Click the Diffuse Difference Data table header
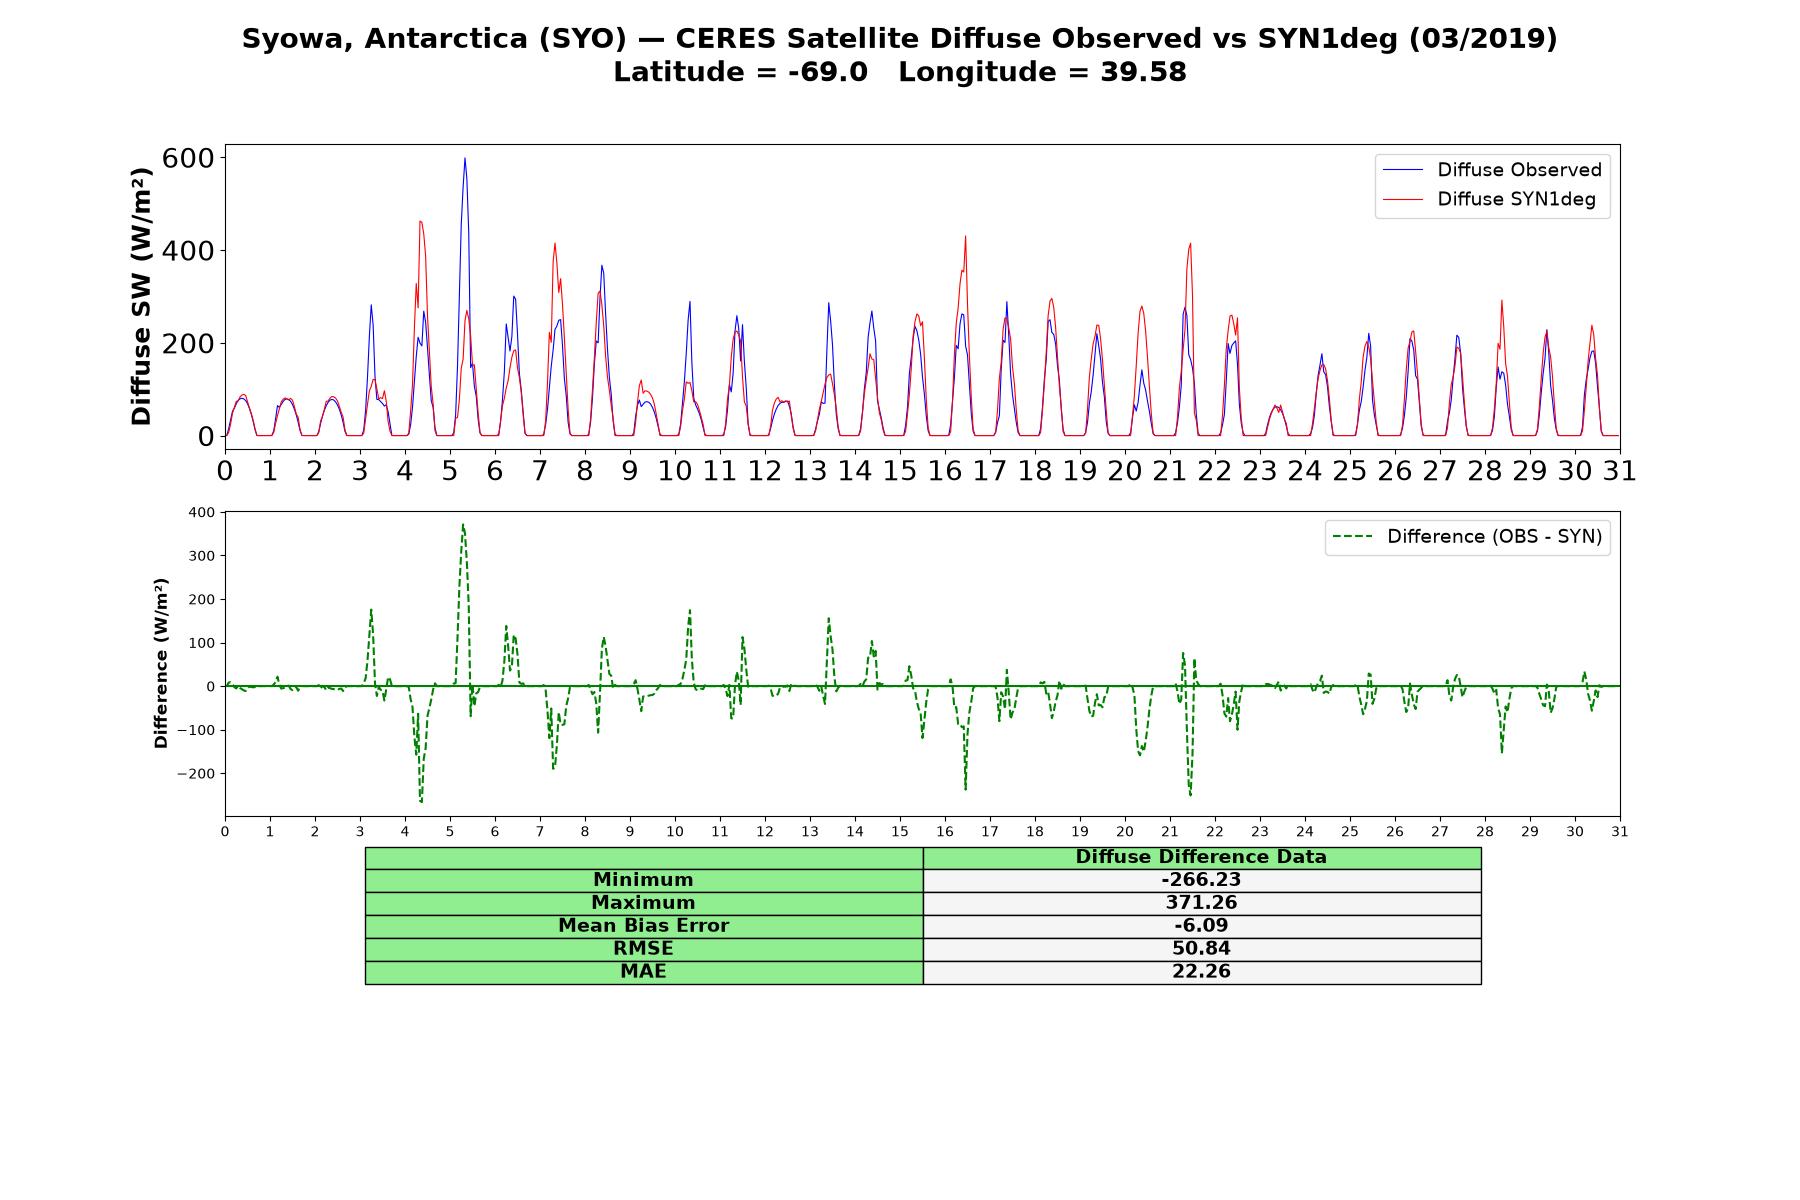Image resolution: width=1800 pixels, height=1200 pixels. (1202, 857)
